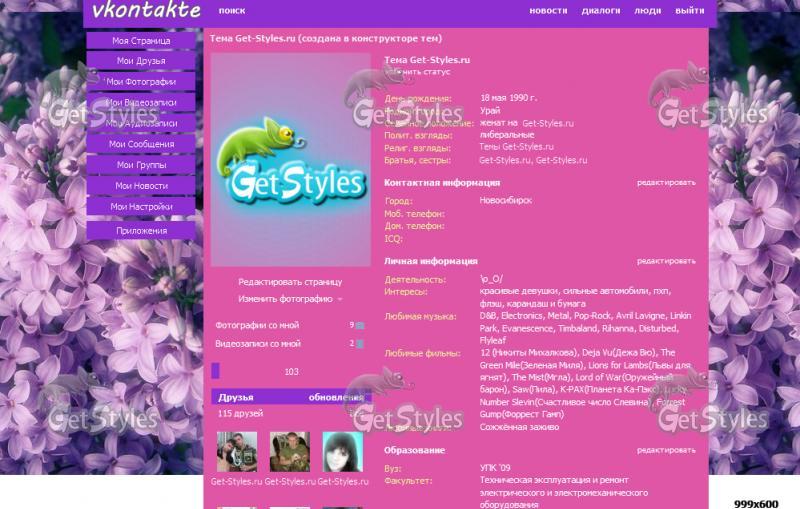Click the purple rating bar showing 103

pyautogui.click(x=290, y=371)
